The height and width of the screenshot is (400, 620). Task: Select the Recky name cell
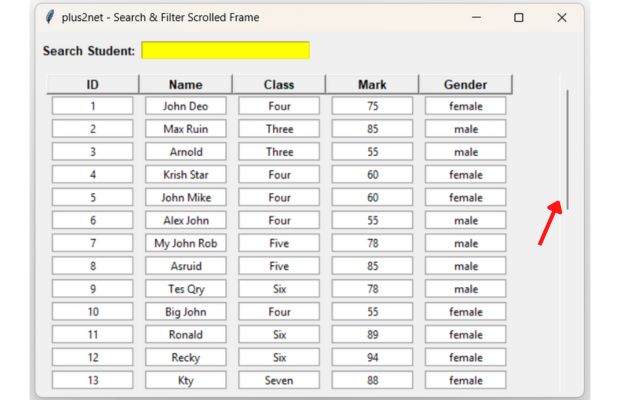186,357
